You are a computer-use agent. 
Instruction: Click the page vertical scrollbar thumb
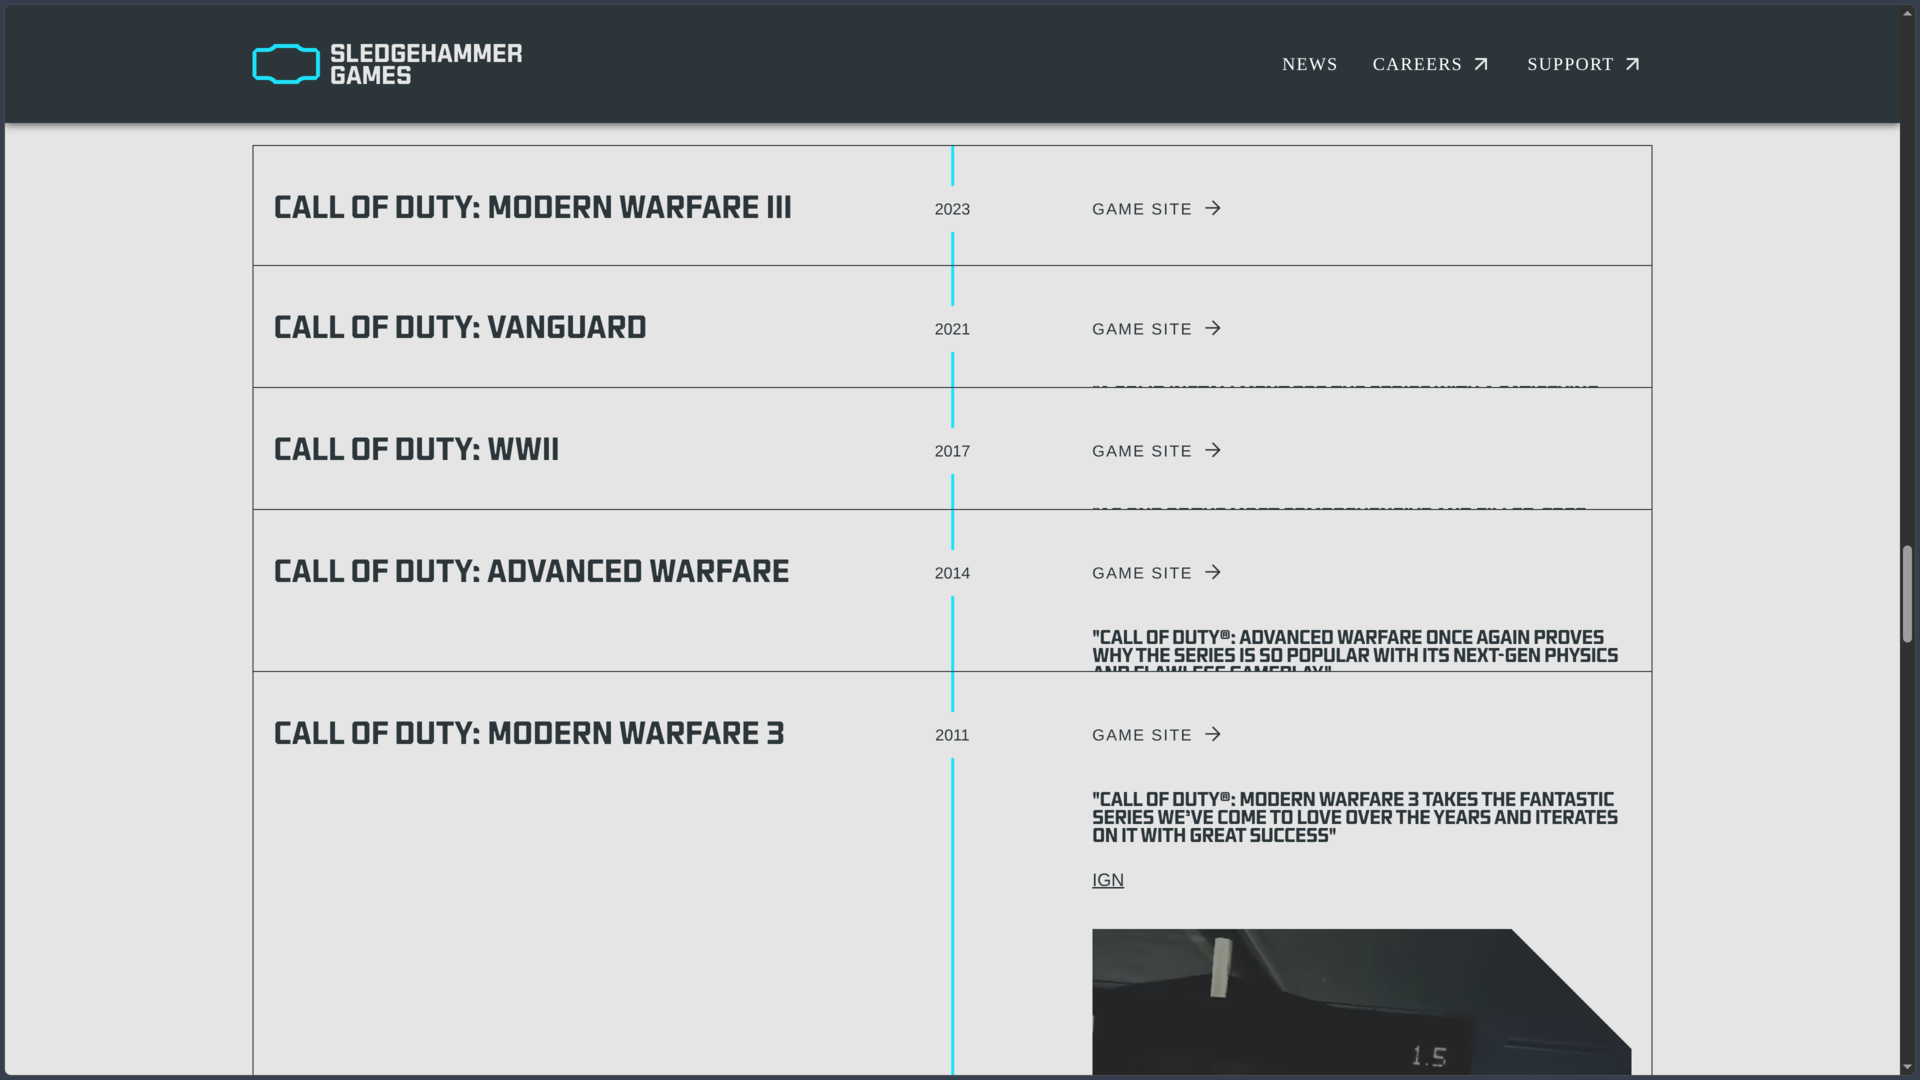click(x=1907, y=594)
